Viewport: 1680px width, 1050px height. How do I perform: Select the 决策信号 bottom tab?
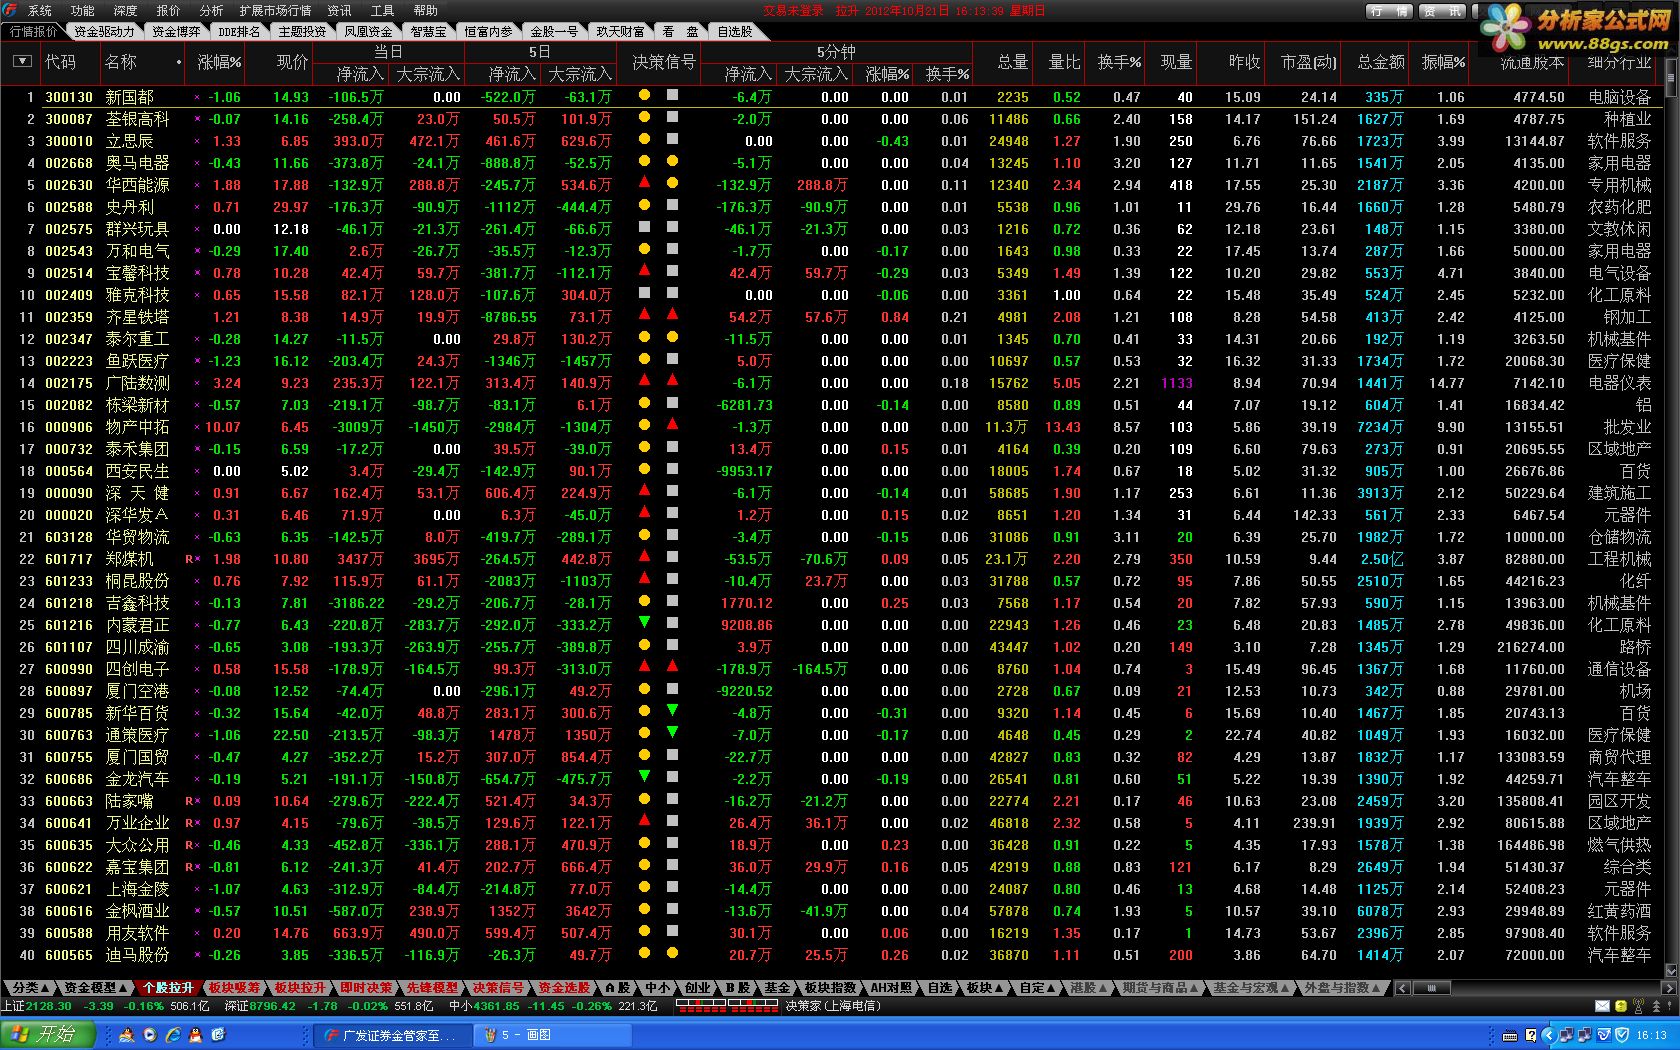[x=498, y=988]
